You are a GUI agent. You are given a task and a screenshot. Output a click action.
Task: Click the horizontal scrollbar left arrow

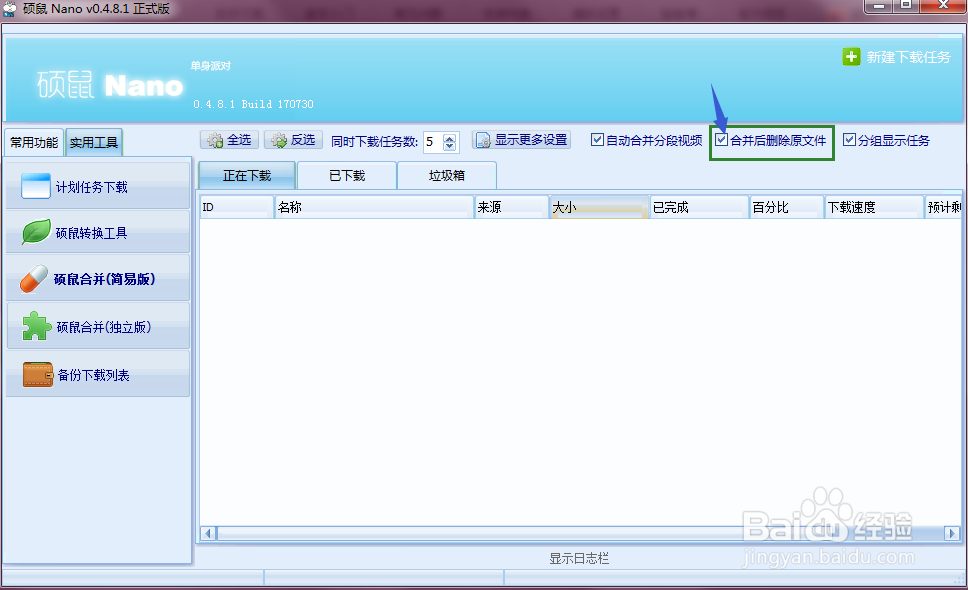click(x=209, y=533)
